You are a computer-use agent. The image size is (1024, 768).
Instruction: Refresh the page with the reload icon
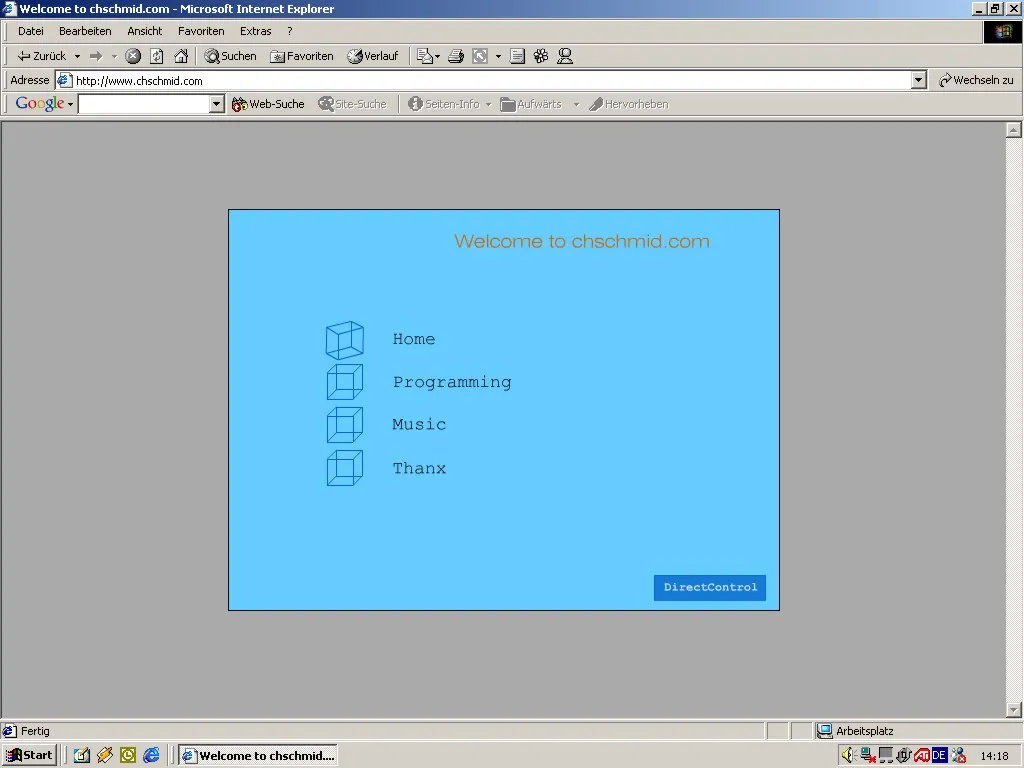pyautogui.click(x=157, y=56)
